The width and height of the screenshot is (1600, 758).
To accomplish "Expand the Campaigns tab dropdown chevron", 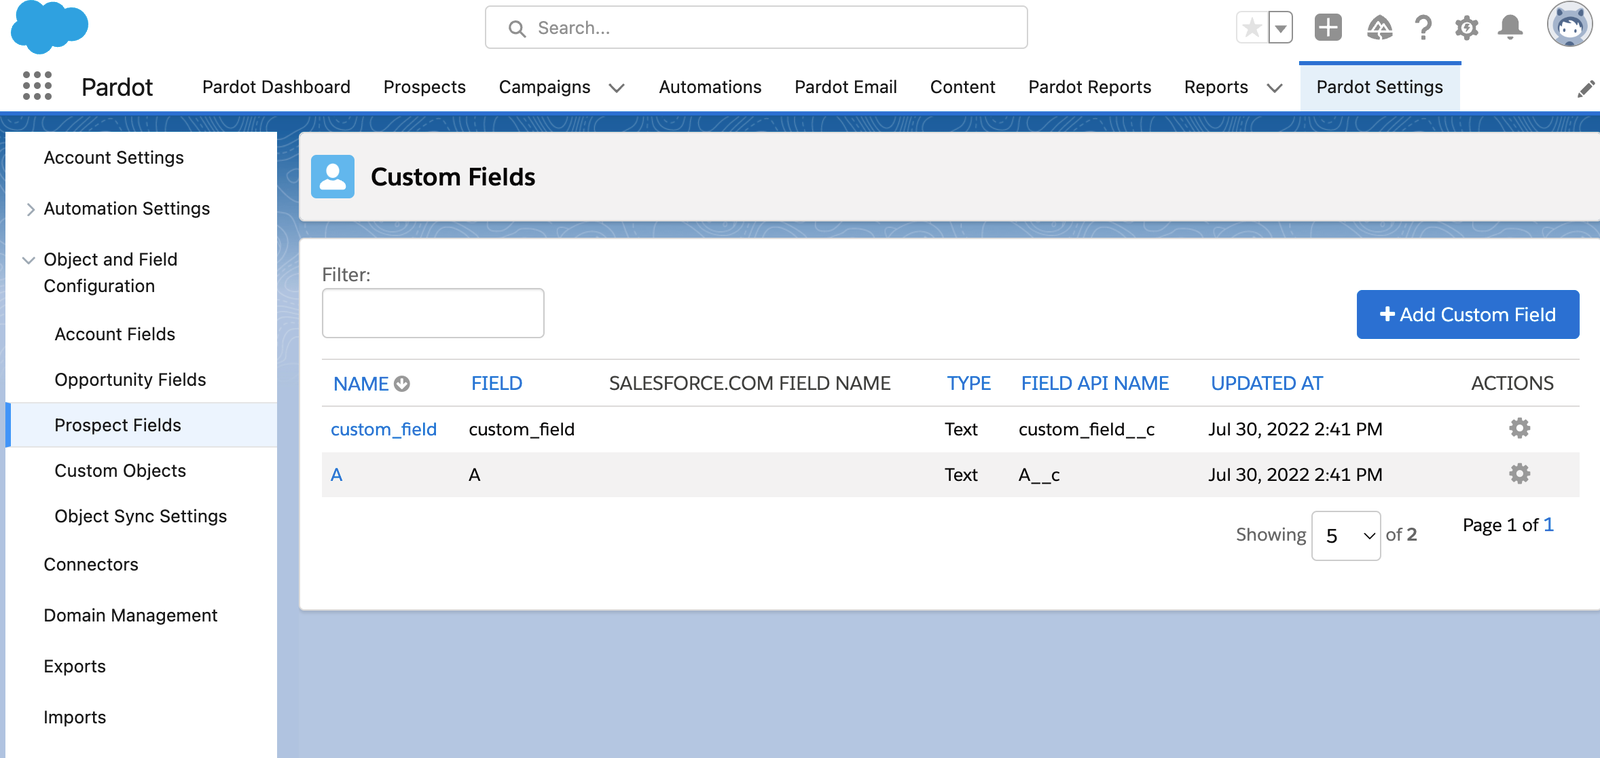I will pyautogui.click(x=617, y=88).
